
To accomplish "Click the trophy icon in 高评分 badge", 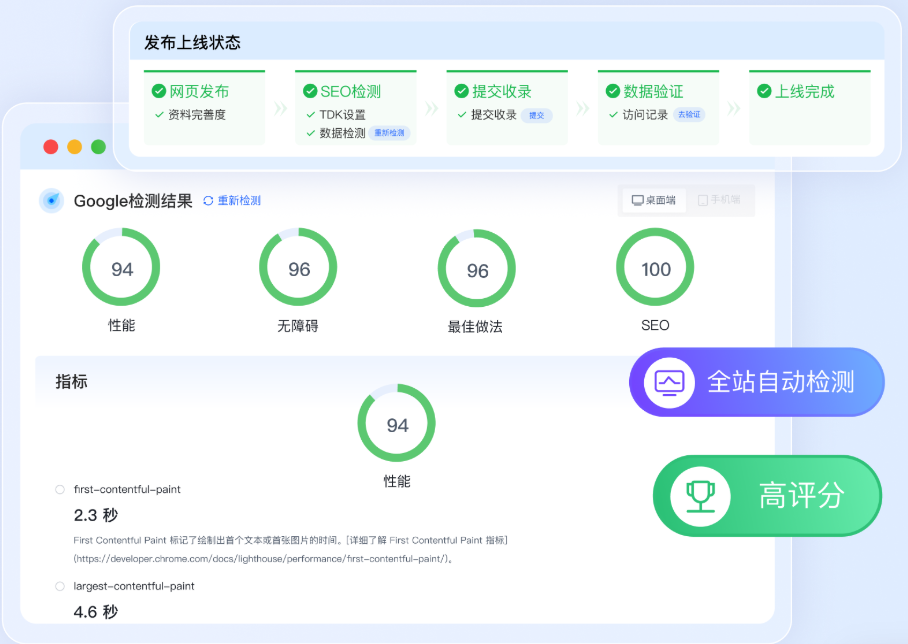I will [x=700, y=495].
